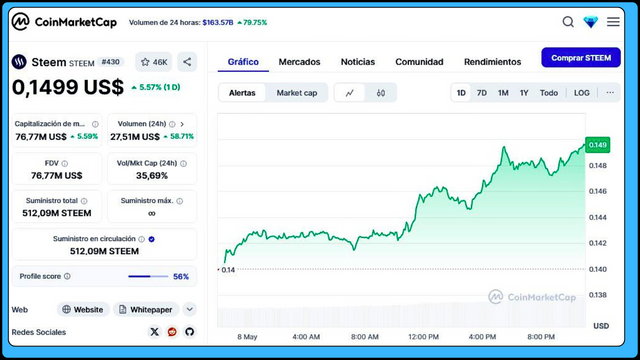
Task: Expand more web links dropdown arrow
Action: coord(189,309)
